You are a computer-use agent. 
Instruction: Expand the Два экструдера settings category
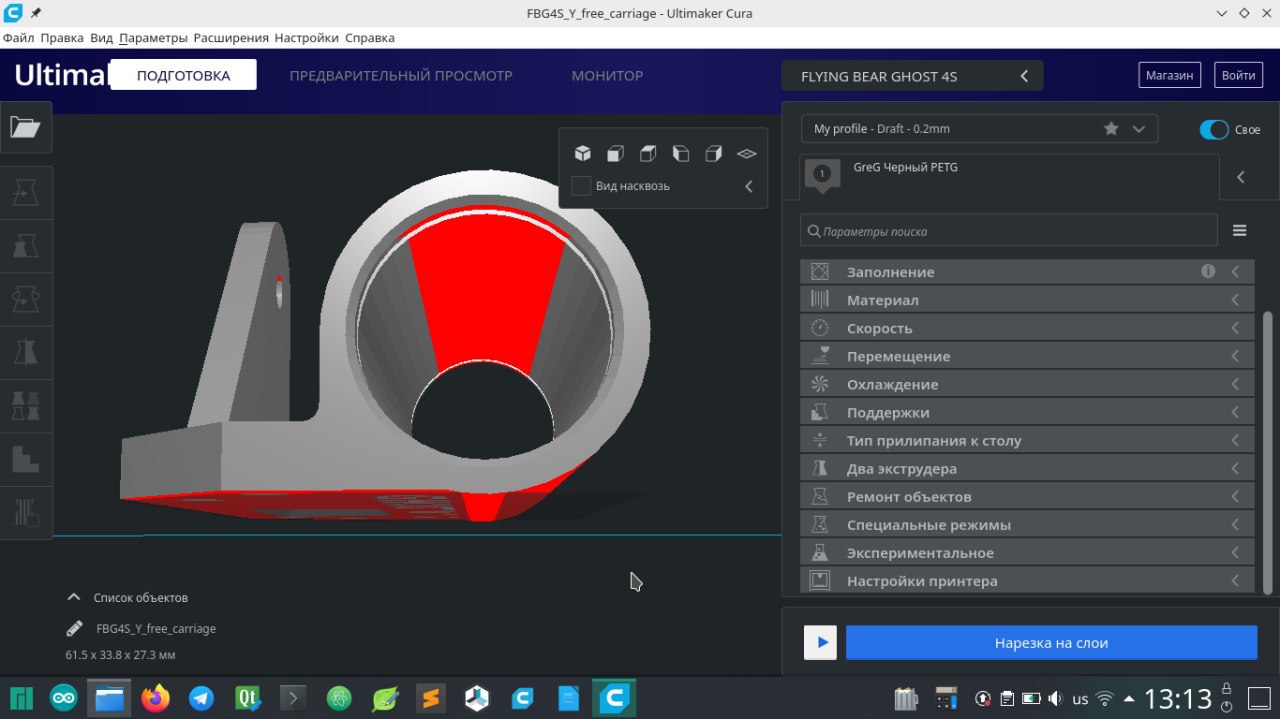point(1027,468)
